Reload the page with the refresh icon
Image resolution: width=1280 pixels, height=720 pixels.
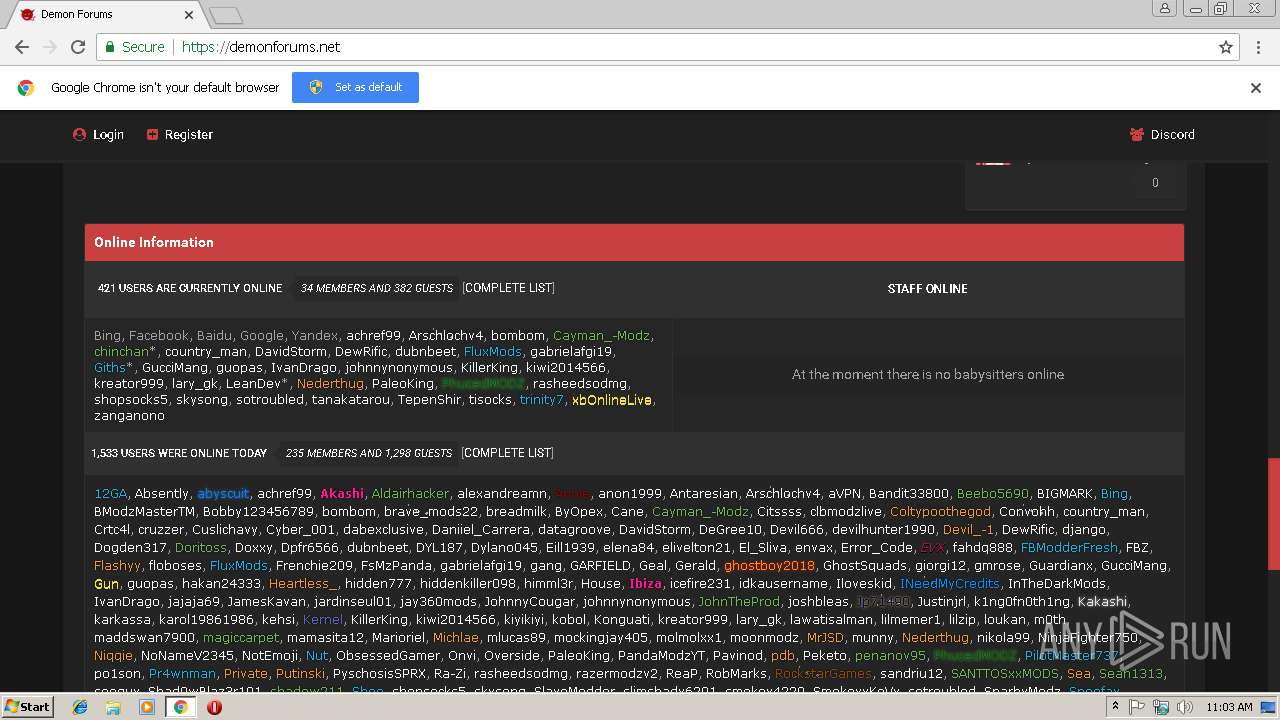pos(78,47)
